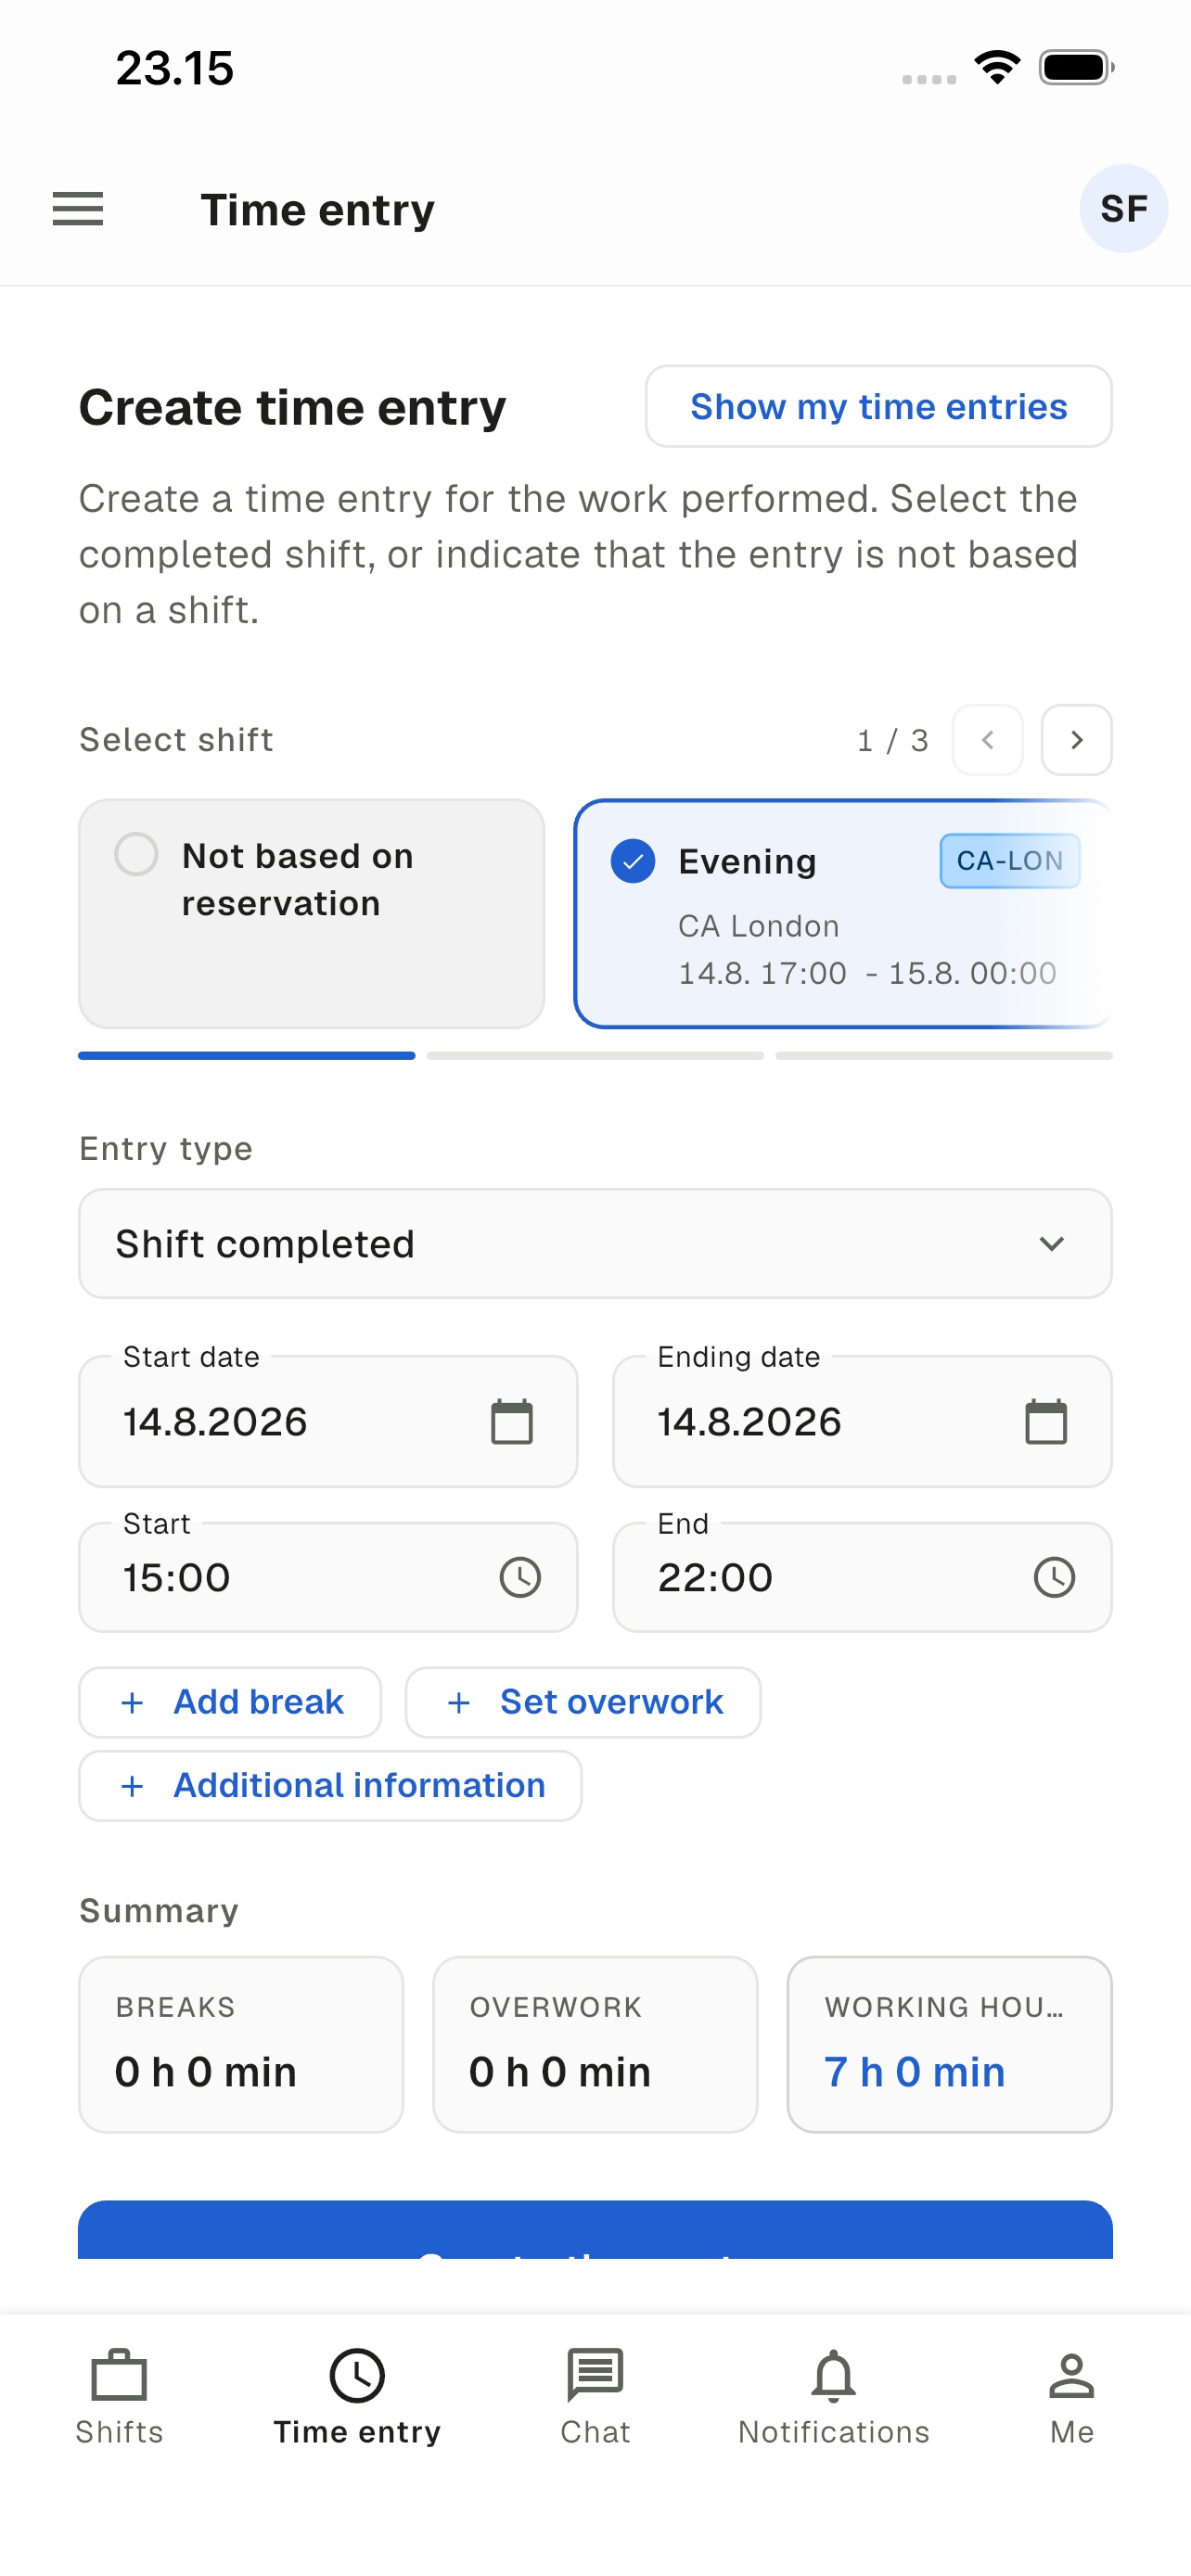The height and width of the screenshot is (2576, 1191).
Task: Go to the previous shift page
Action: (x=987, y=740)
